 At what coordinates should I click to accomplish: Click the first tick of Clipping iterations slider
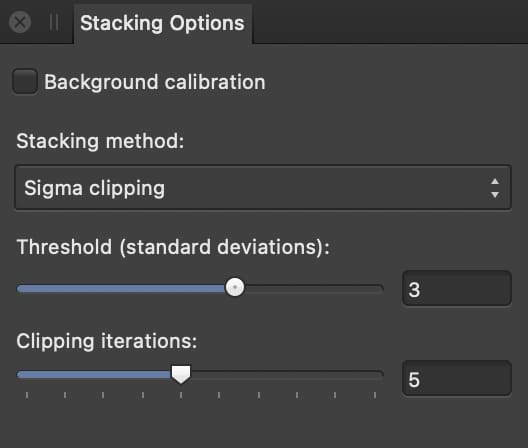(27, 395)
